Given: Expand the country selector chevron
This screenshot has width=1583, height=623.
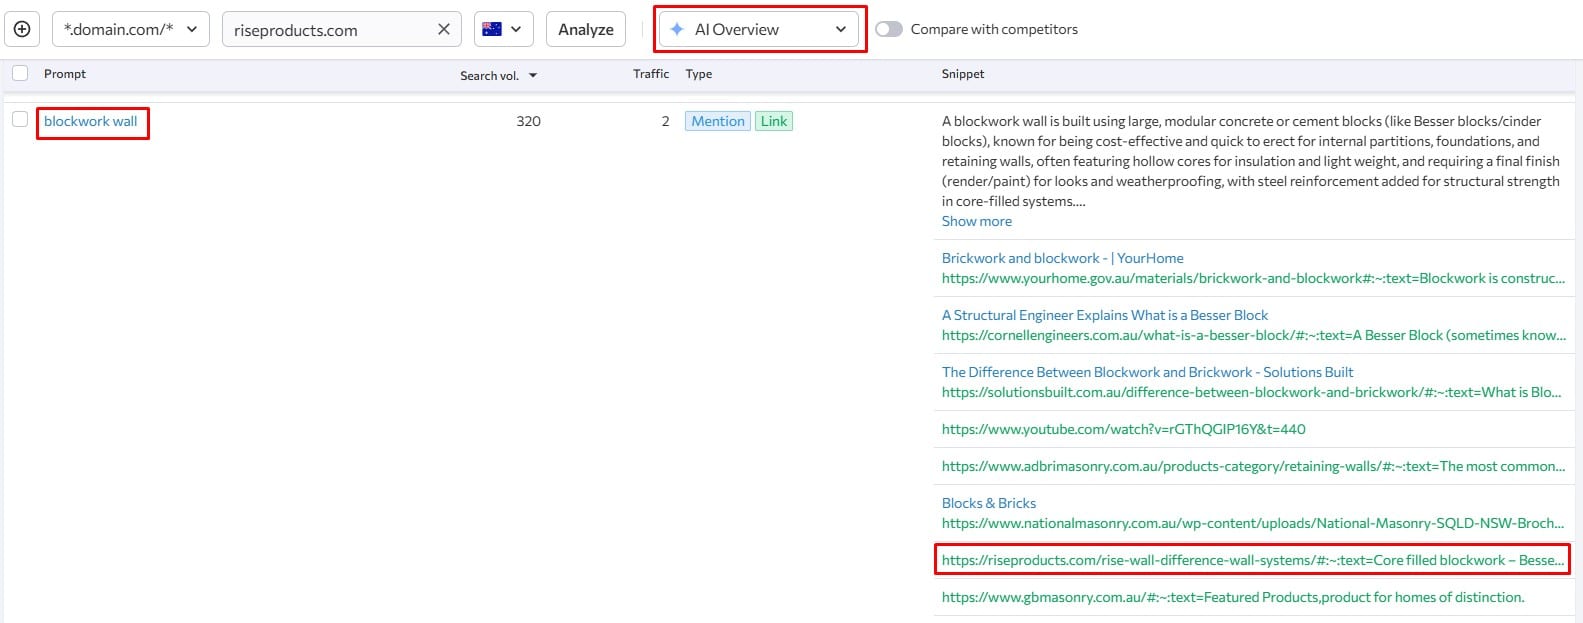Looking at the screenshot, I should click(516, 29).
